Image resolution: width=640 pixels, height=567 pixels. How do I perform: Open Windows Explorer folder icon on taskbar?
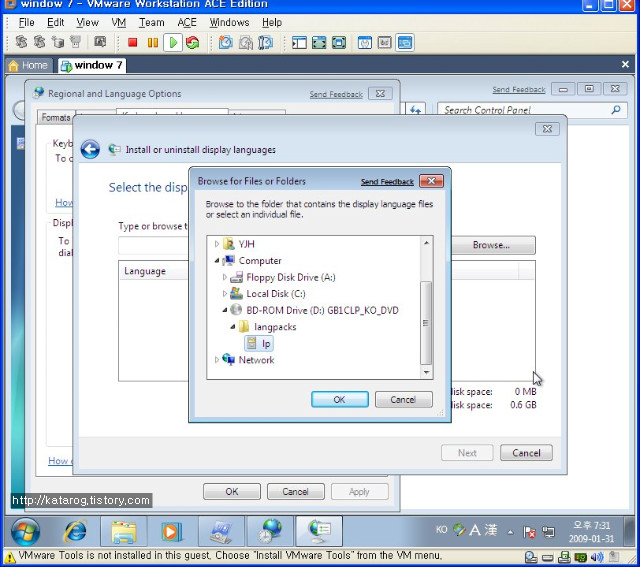click(124, 531)
